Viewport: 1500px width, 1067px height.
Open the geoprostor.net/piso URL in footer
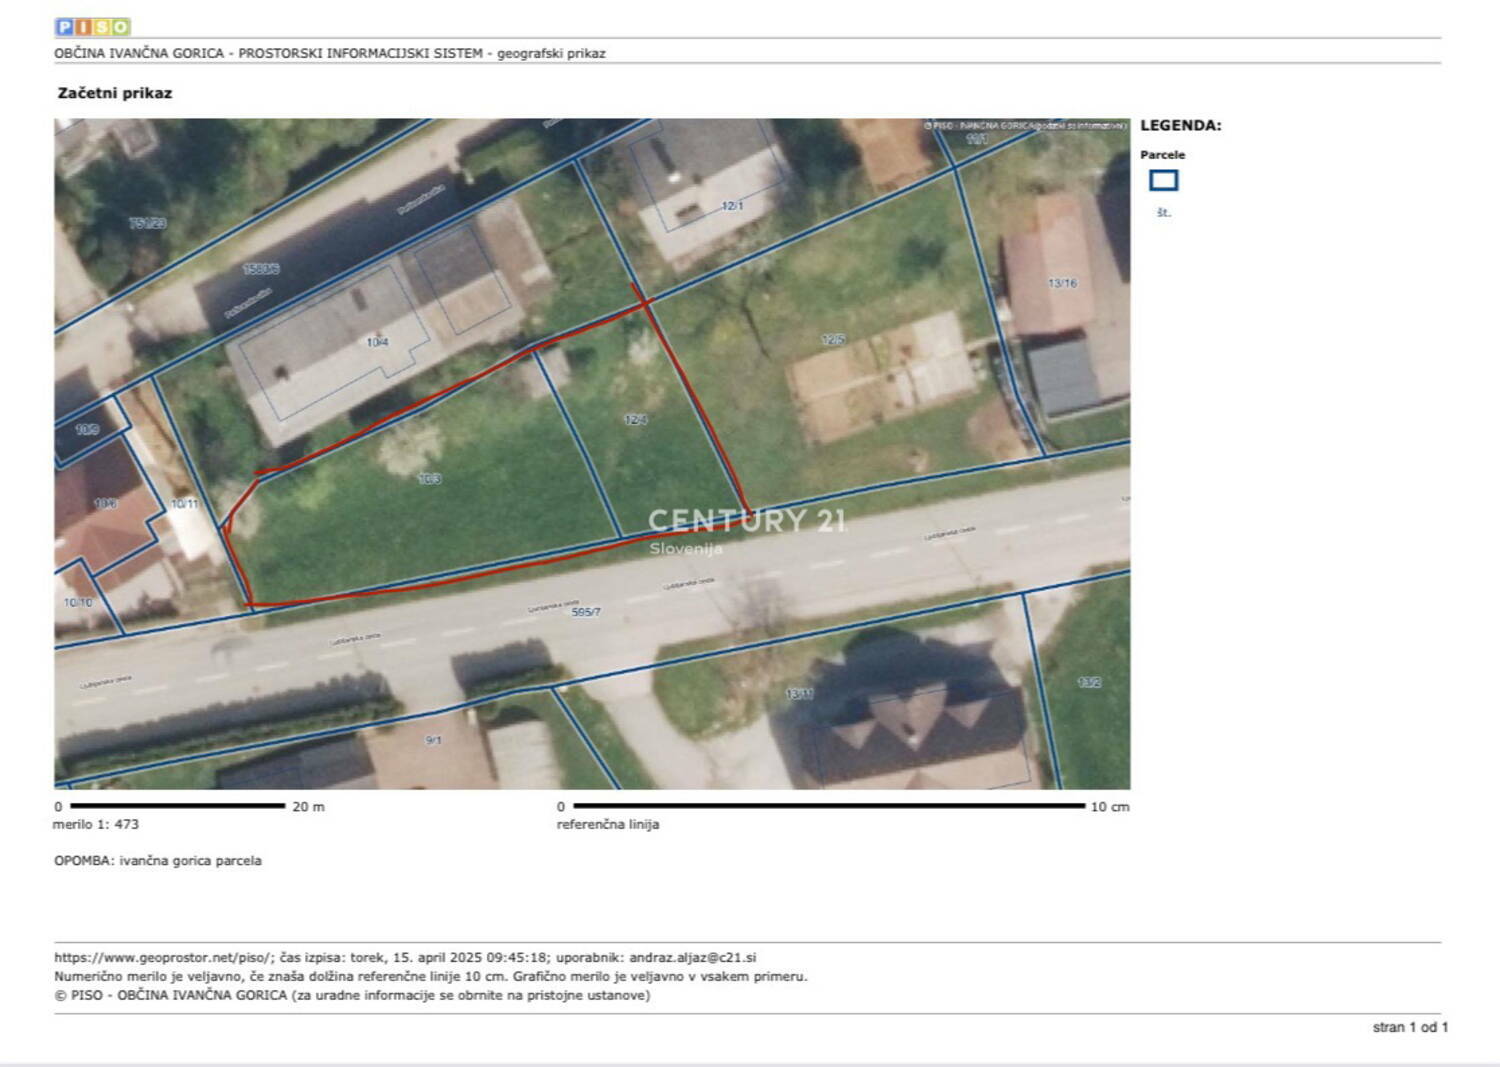(164, 958)
